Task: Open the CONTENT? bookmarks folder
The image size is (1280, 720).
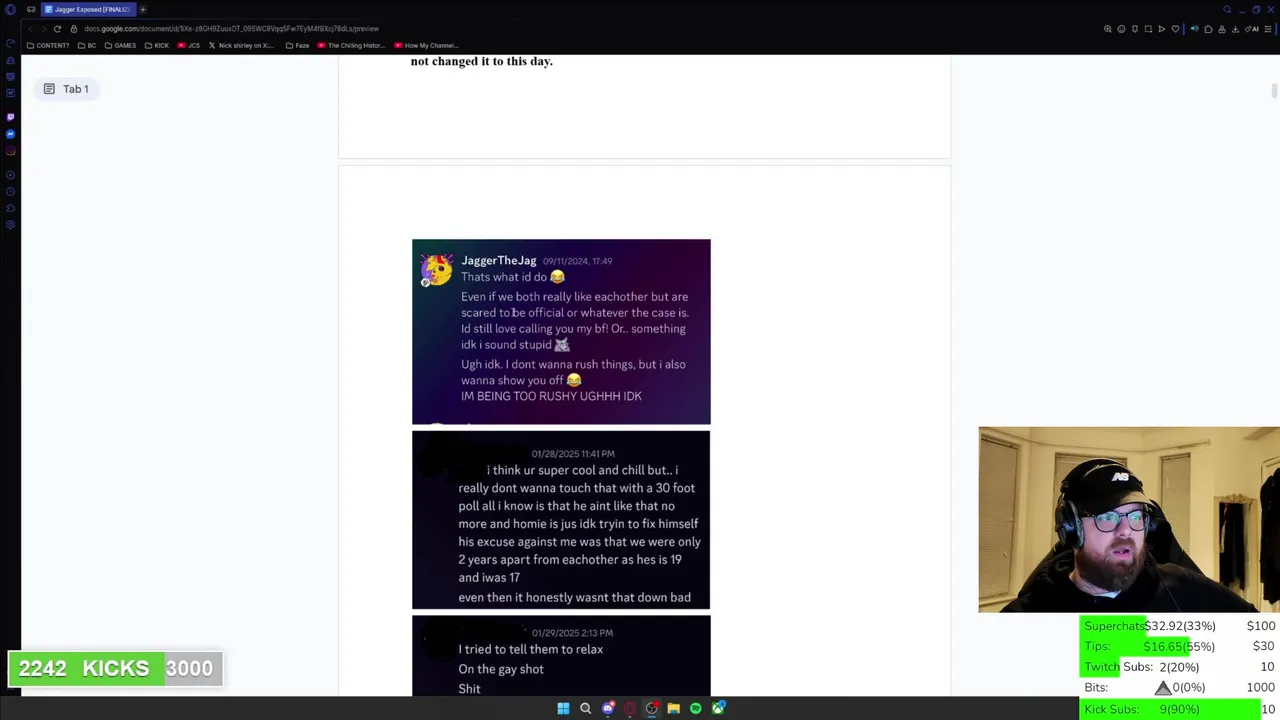Action: (x=48, y=45)
